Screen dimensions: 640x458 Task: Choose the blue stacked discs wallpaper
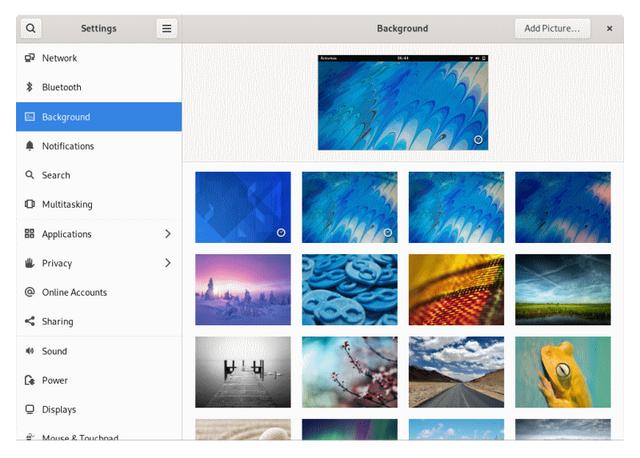(349, 290)
